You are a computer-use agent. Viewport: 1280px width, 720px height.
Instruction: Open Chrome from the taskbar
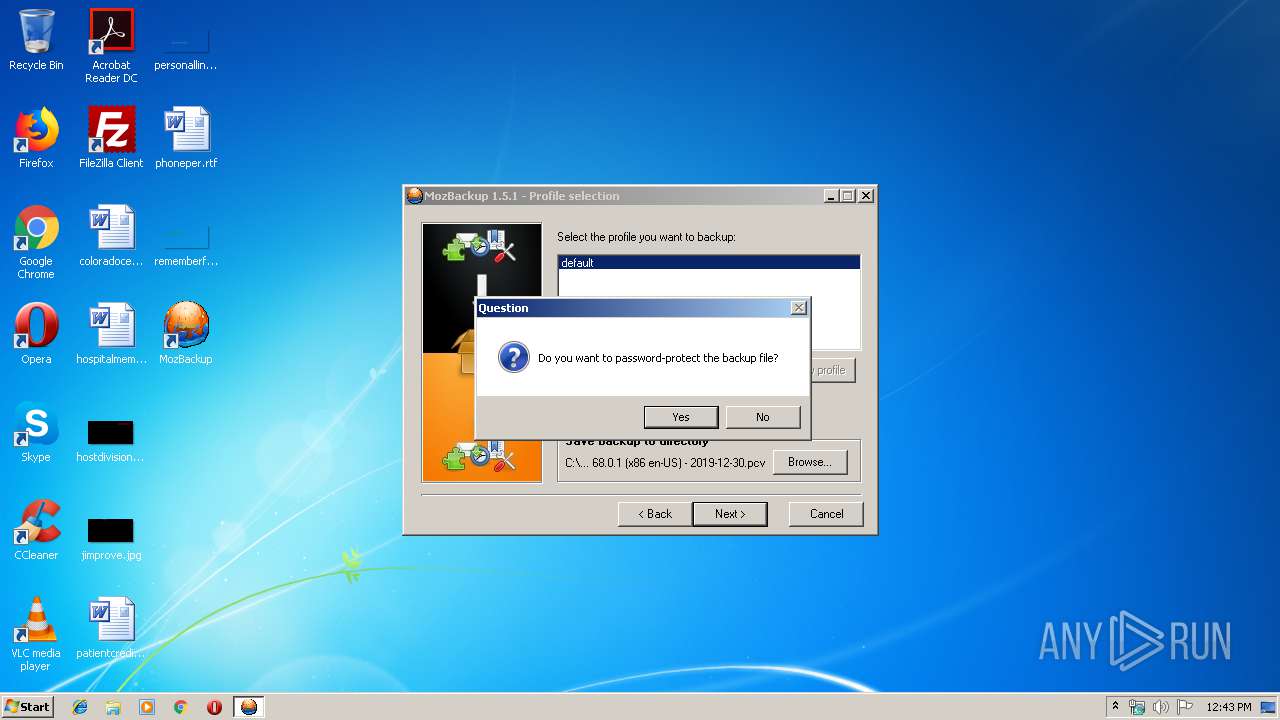click(x=180, y=707)
